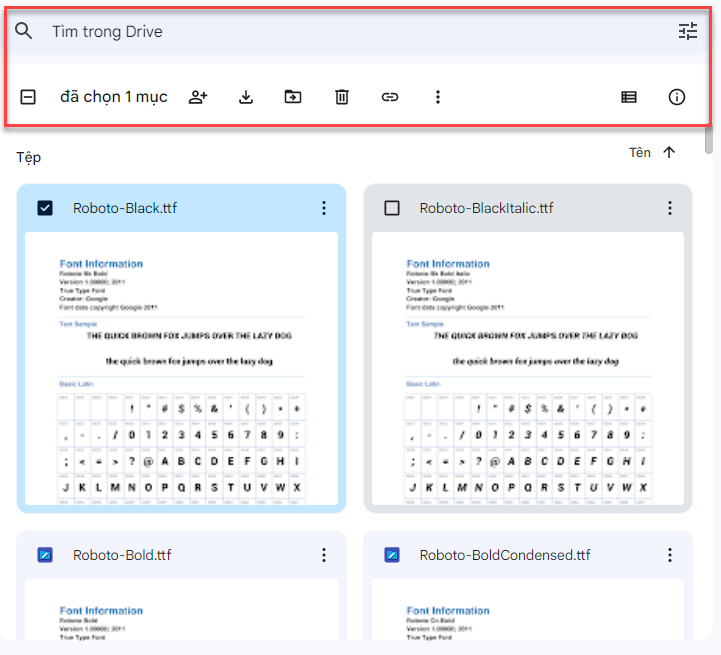Open Roboto-BlackItalic.ttf more options menu
This screenshot has width=721, height=655.
(670, 208)
